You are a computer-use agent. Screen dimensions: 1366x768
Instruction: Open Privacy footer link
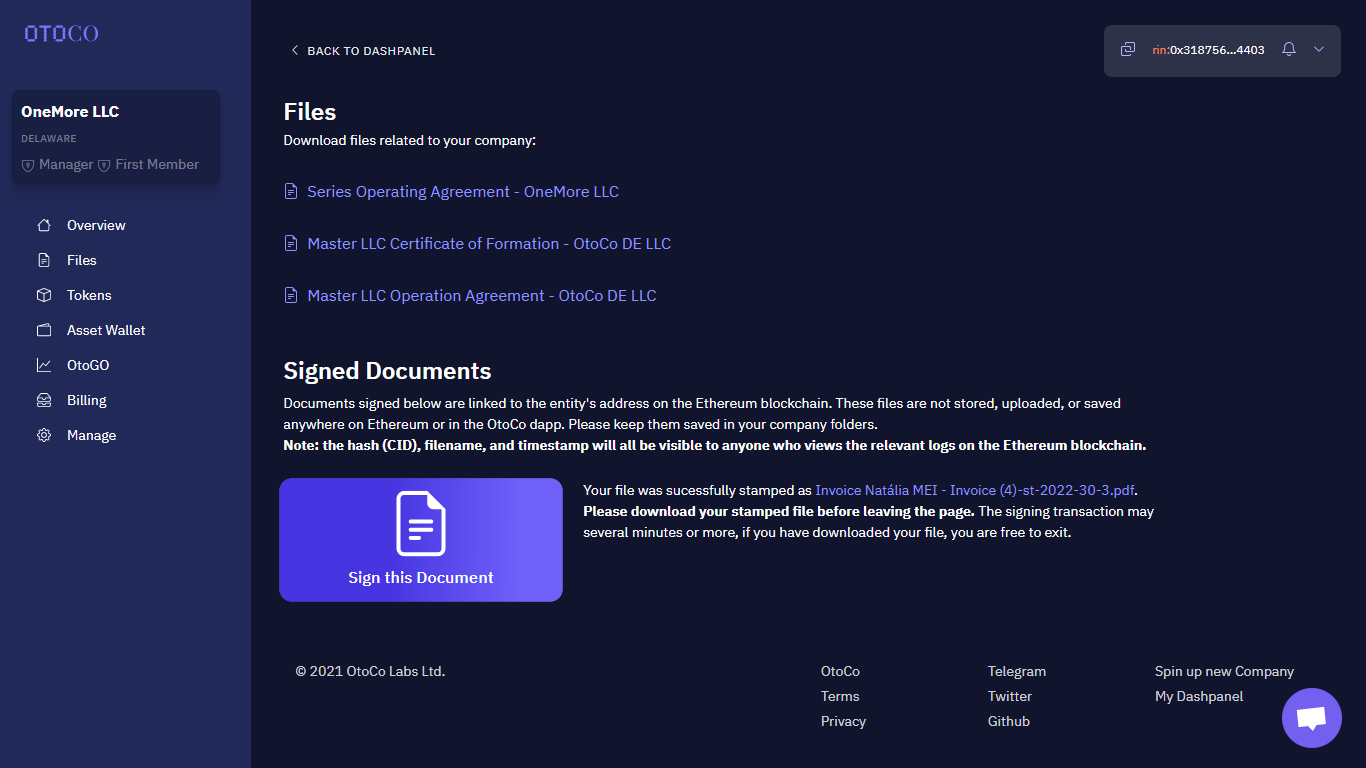point(843,721)
